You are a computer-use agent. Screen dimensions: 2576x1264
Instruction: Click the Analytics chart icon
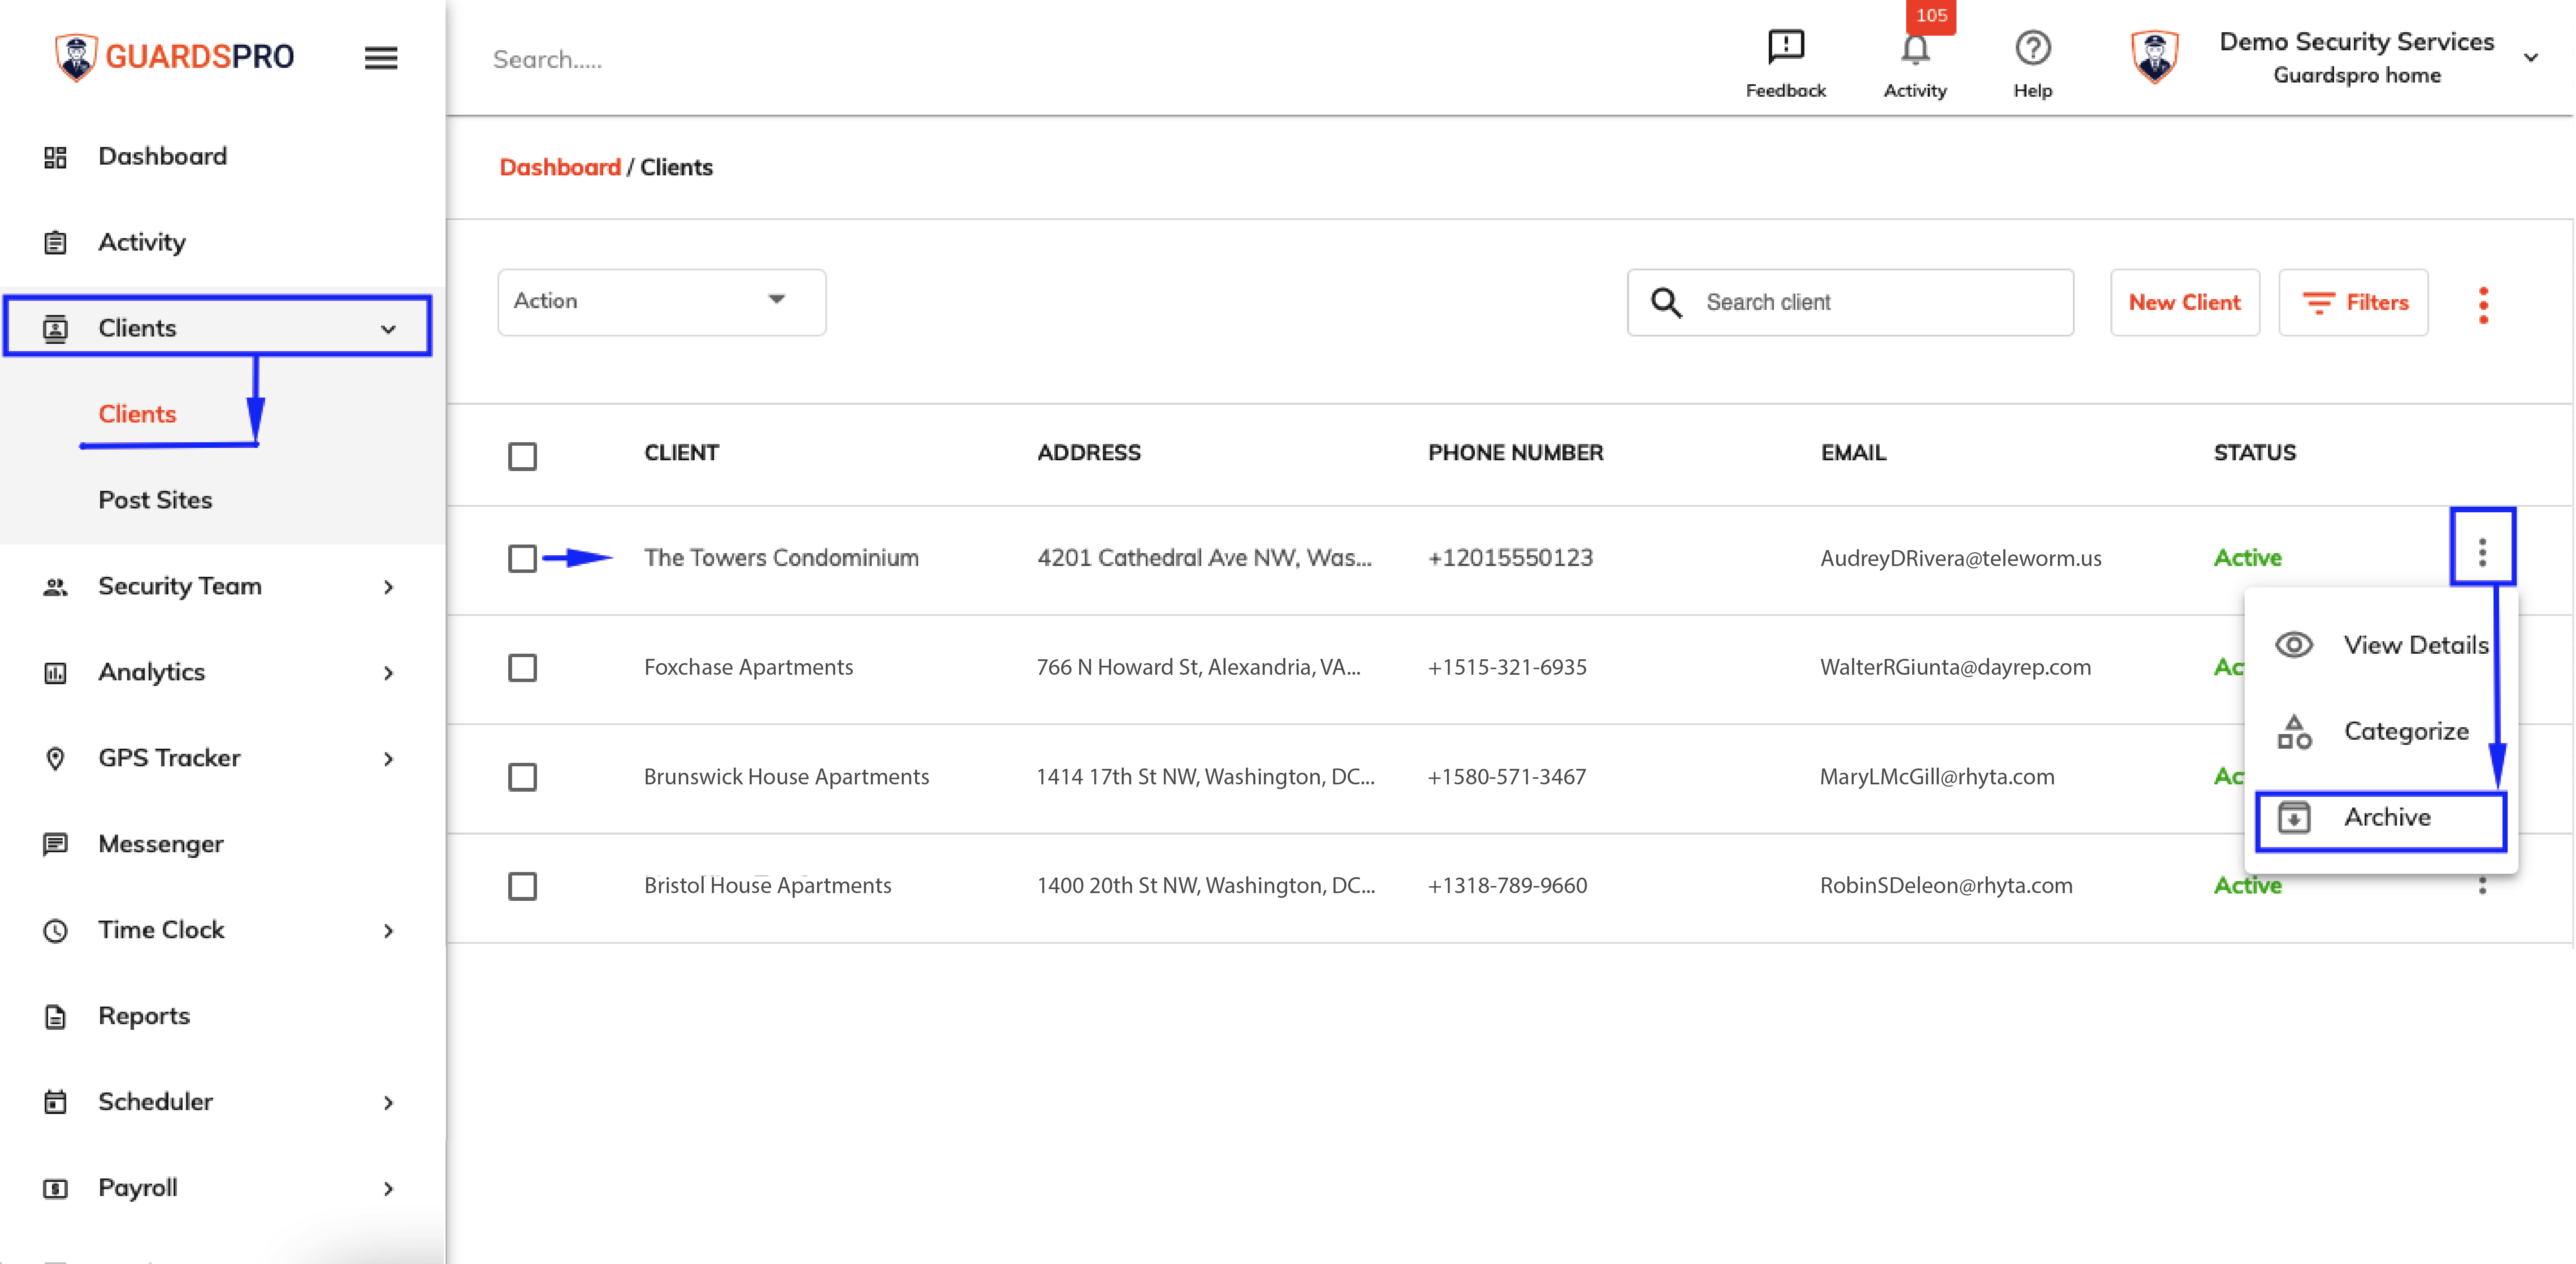click(x=55, y=673)
